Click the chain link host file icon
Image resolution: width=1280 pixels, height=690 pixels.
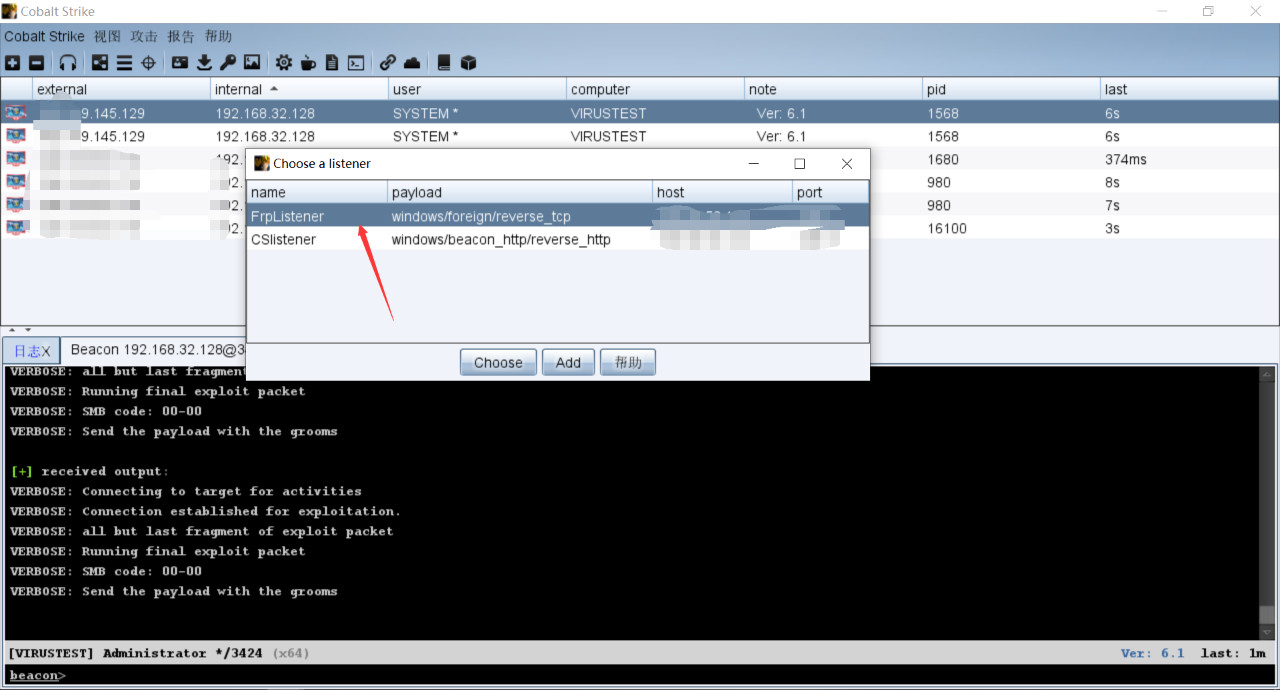pos(388,62)
